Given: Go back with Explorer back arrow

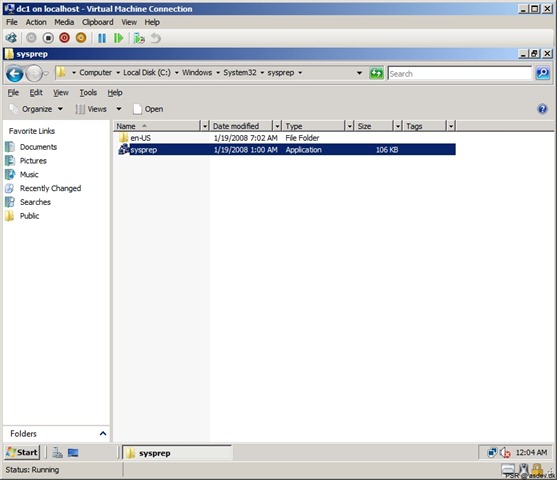Looking at the screenshot, I should pyautogui.click(x=15, y=74).
